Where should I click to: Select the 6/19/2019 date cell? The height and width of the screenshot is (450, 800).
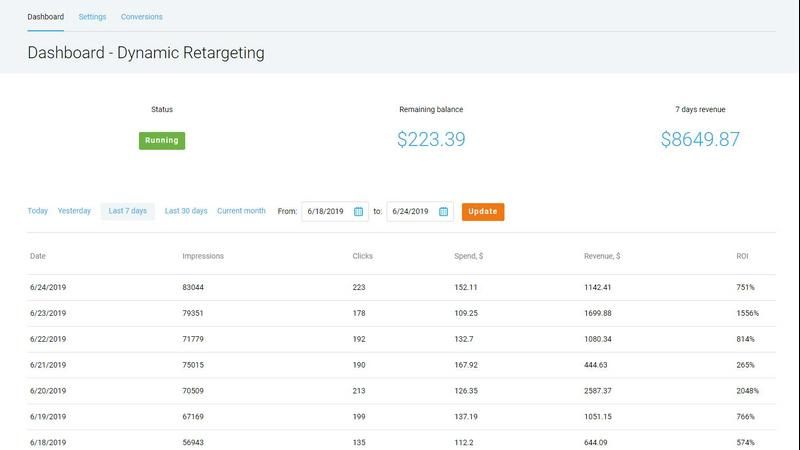[x=48, y=417]
